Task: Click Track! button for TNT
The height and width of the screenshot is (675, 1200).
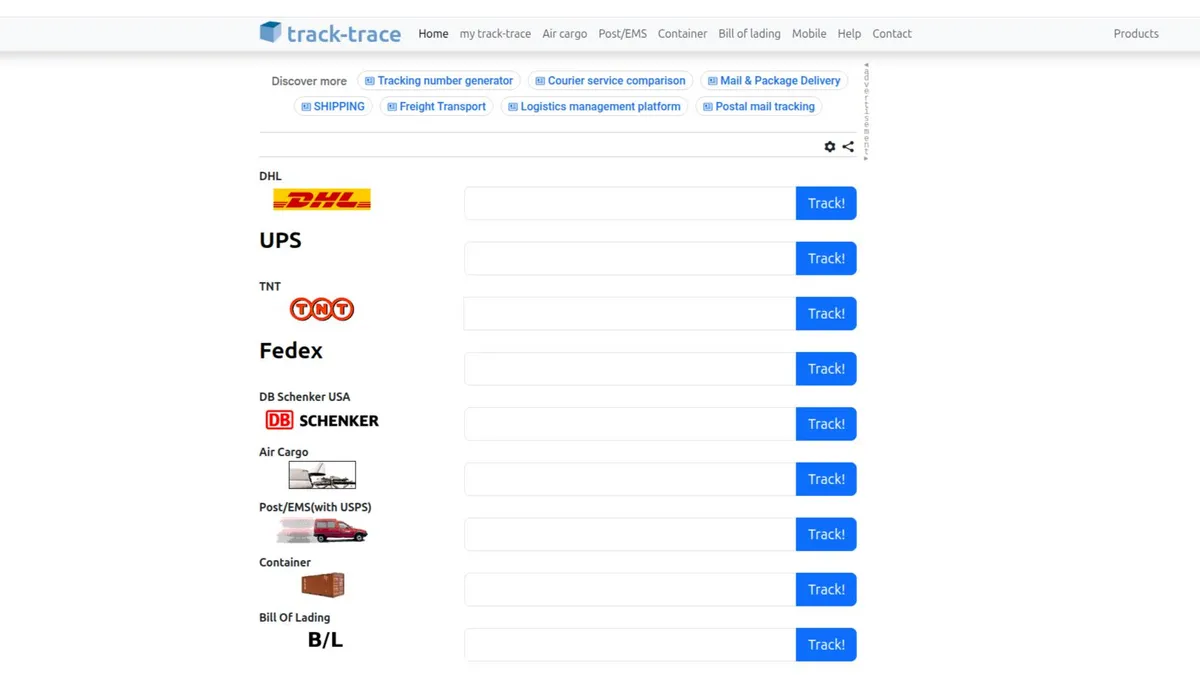Action: coord(826,313)
